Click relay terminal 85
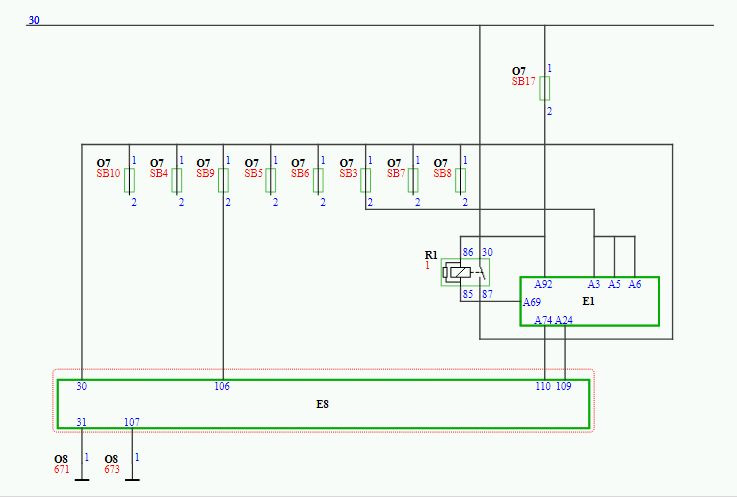737x497 pixels. tap(468, 294)
